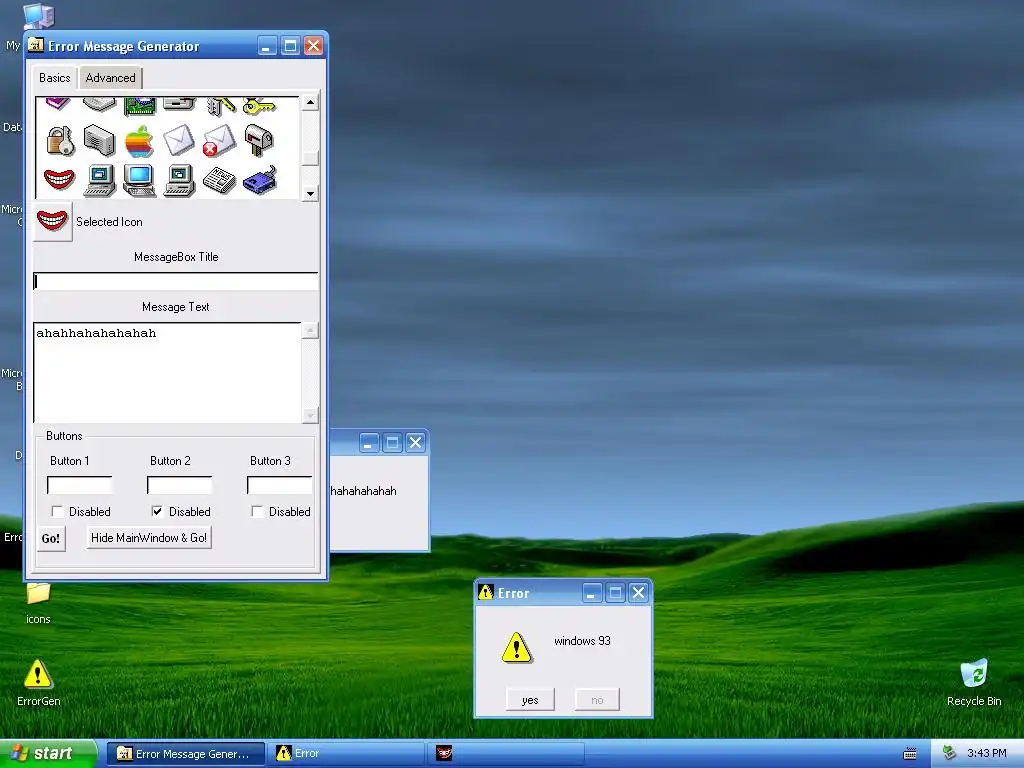Viewport: 1024px width, 768px height.
Task: Click the Message Text scroll up arrow
Action: pos(310,330)
